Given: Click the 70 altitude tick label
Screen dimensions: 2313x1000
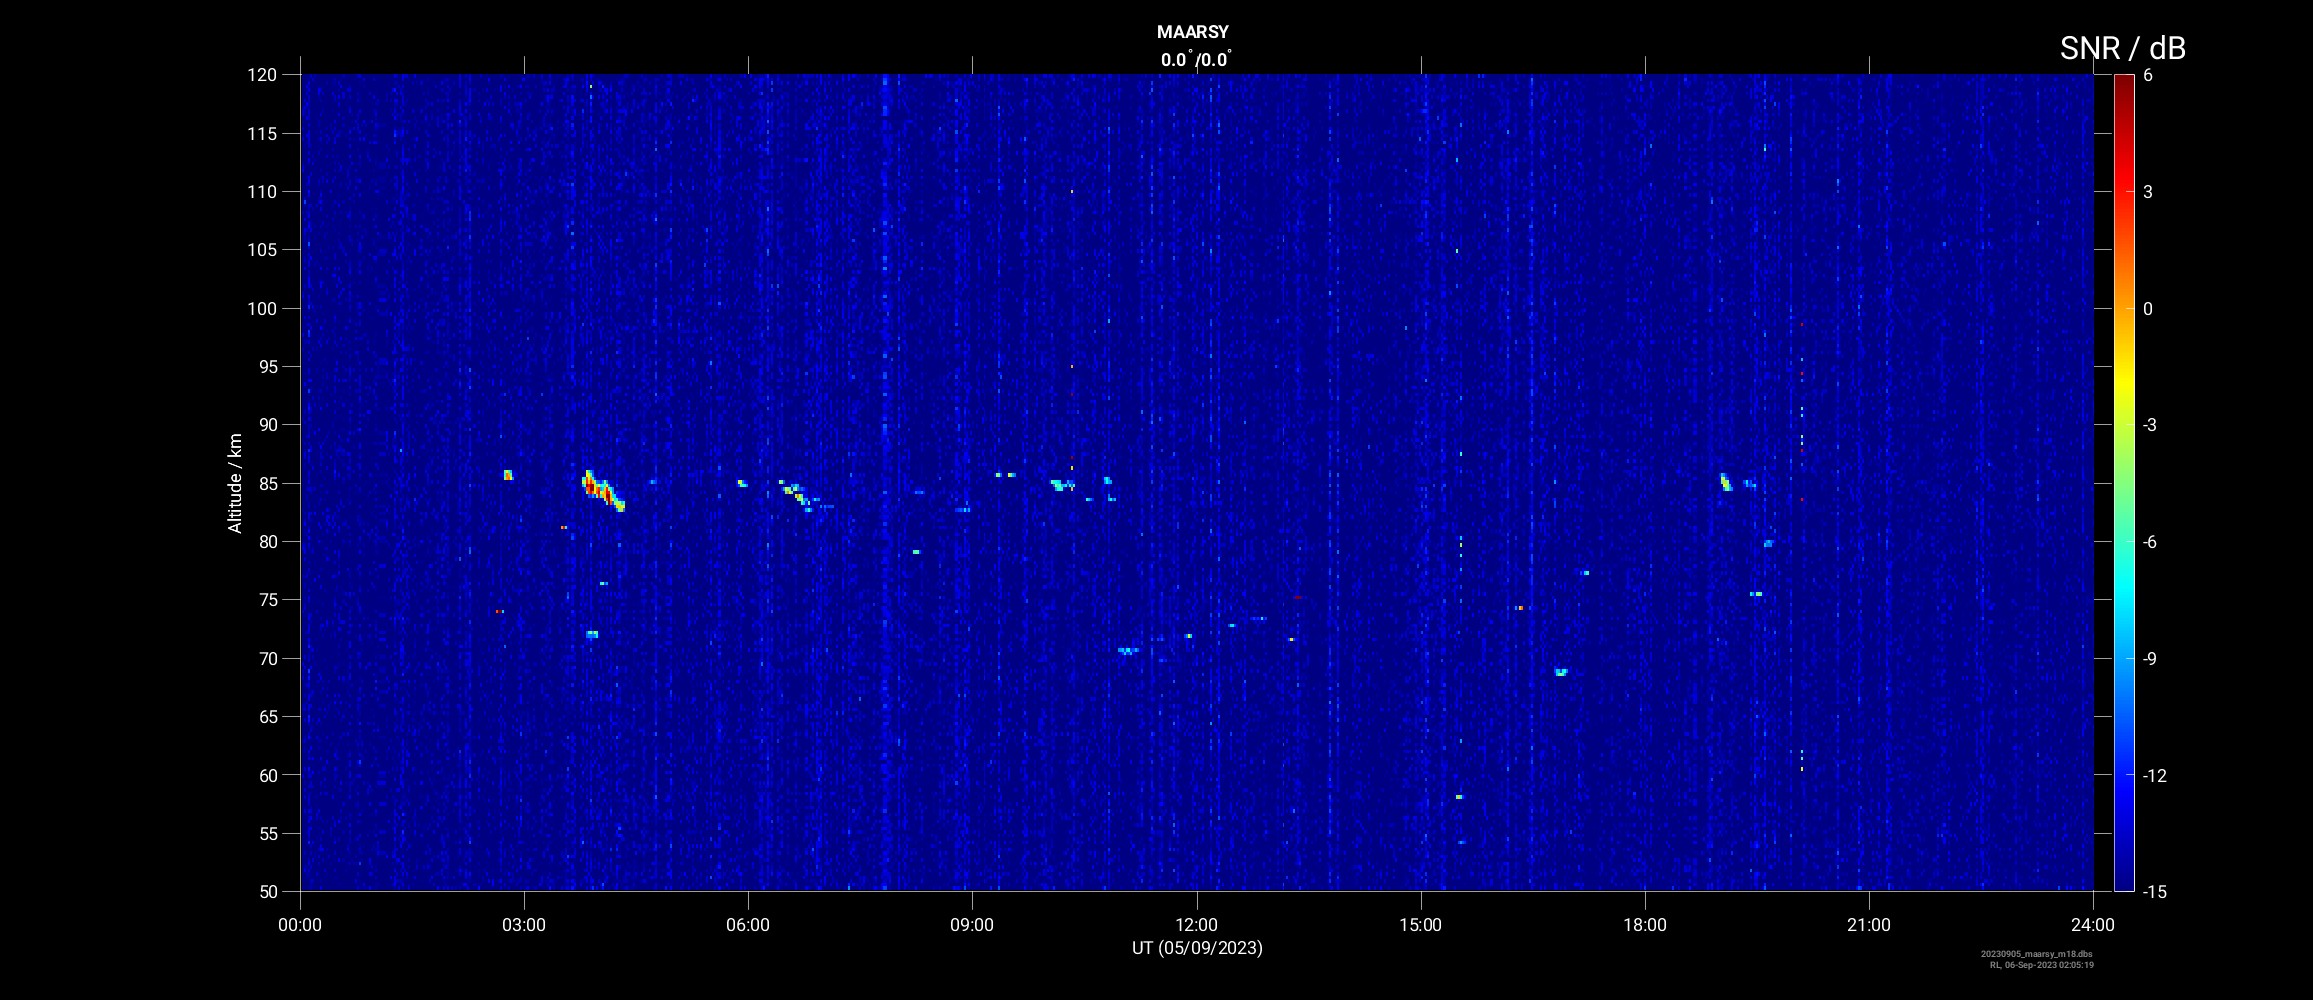Looking at the screenshot, I should point(267,658).
